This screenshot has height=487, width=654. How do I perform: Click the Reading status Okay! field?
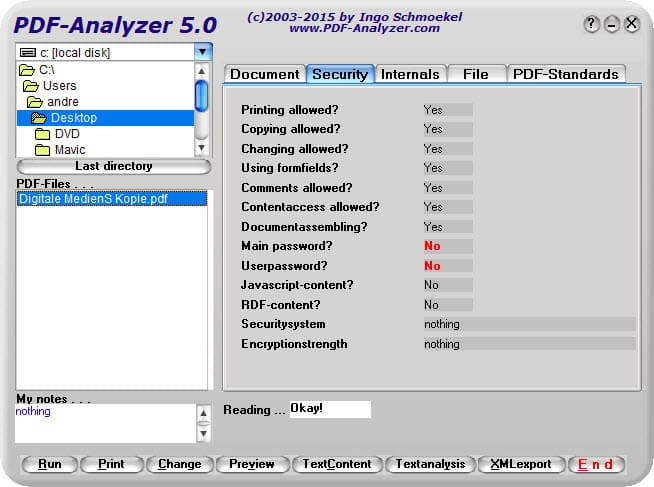point(330,409)
